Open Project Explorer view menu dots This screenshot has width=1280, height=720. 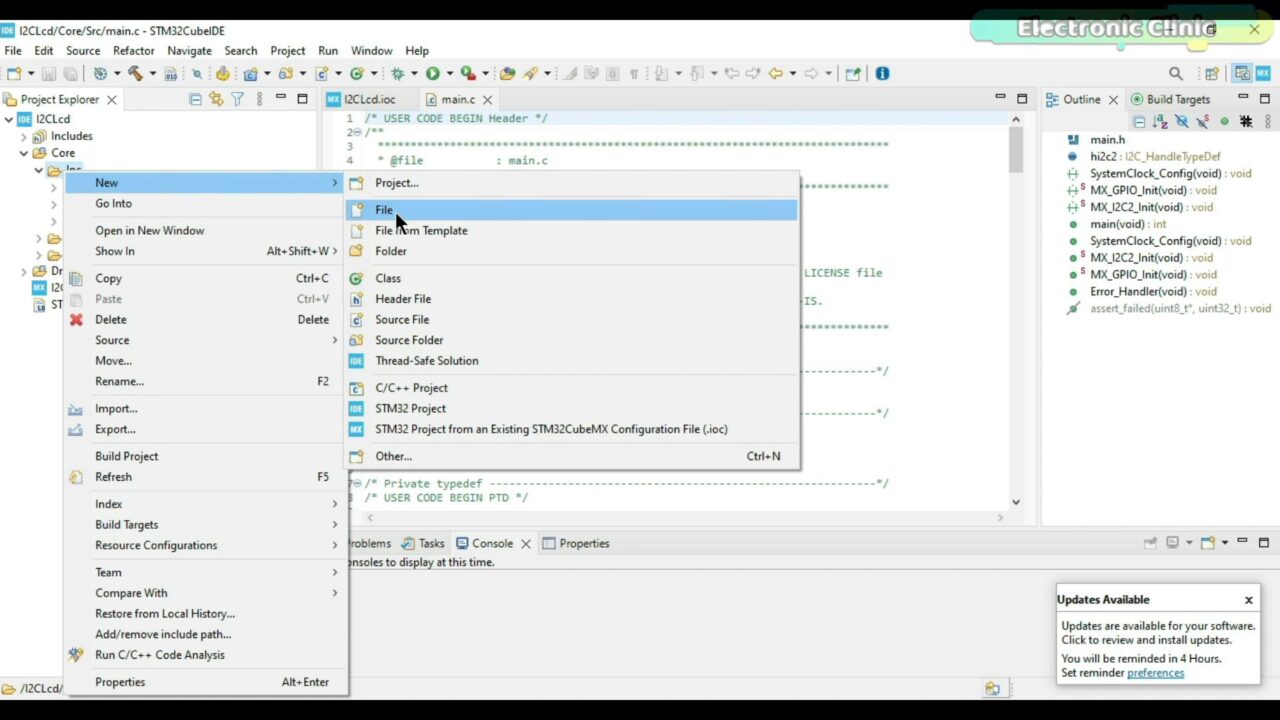(259, 99)
